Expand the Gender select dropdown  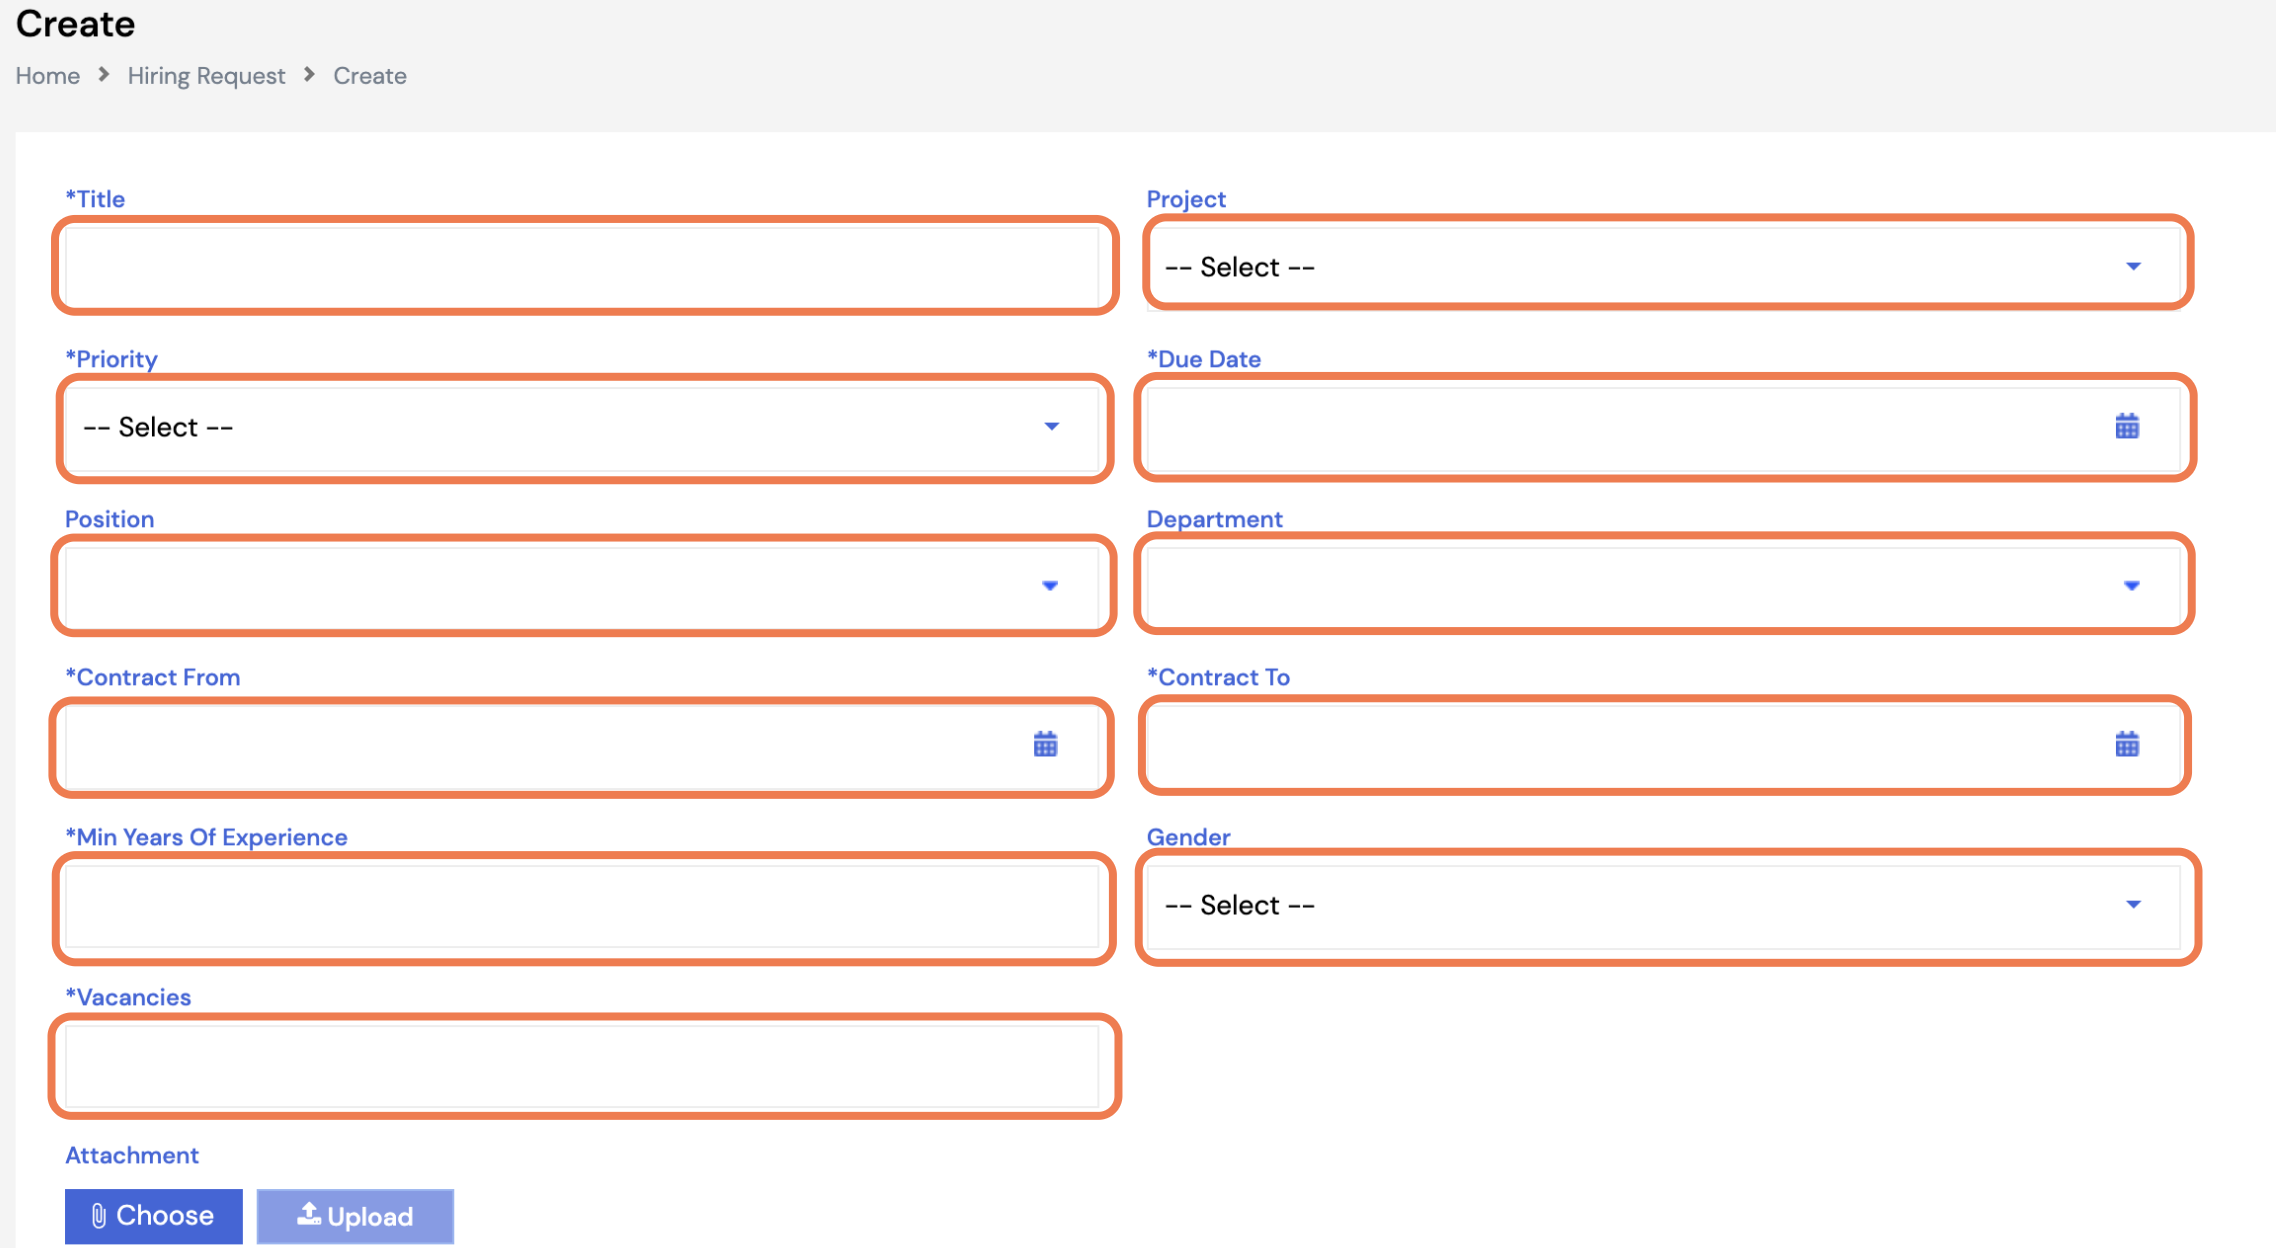(1660, 905)
